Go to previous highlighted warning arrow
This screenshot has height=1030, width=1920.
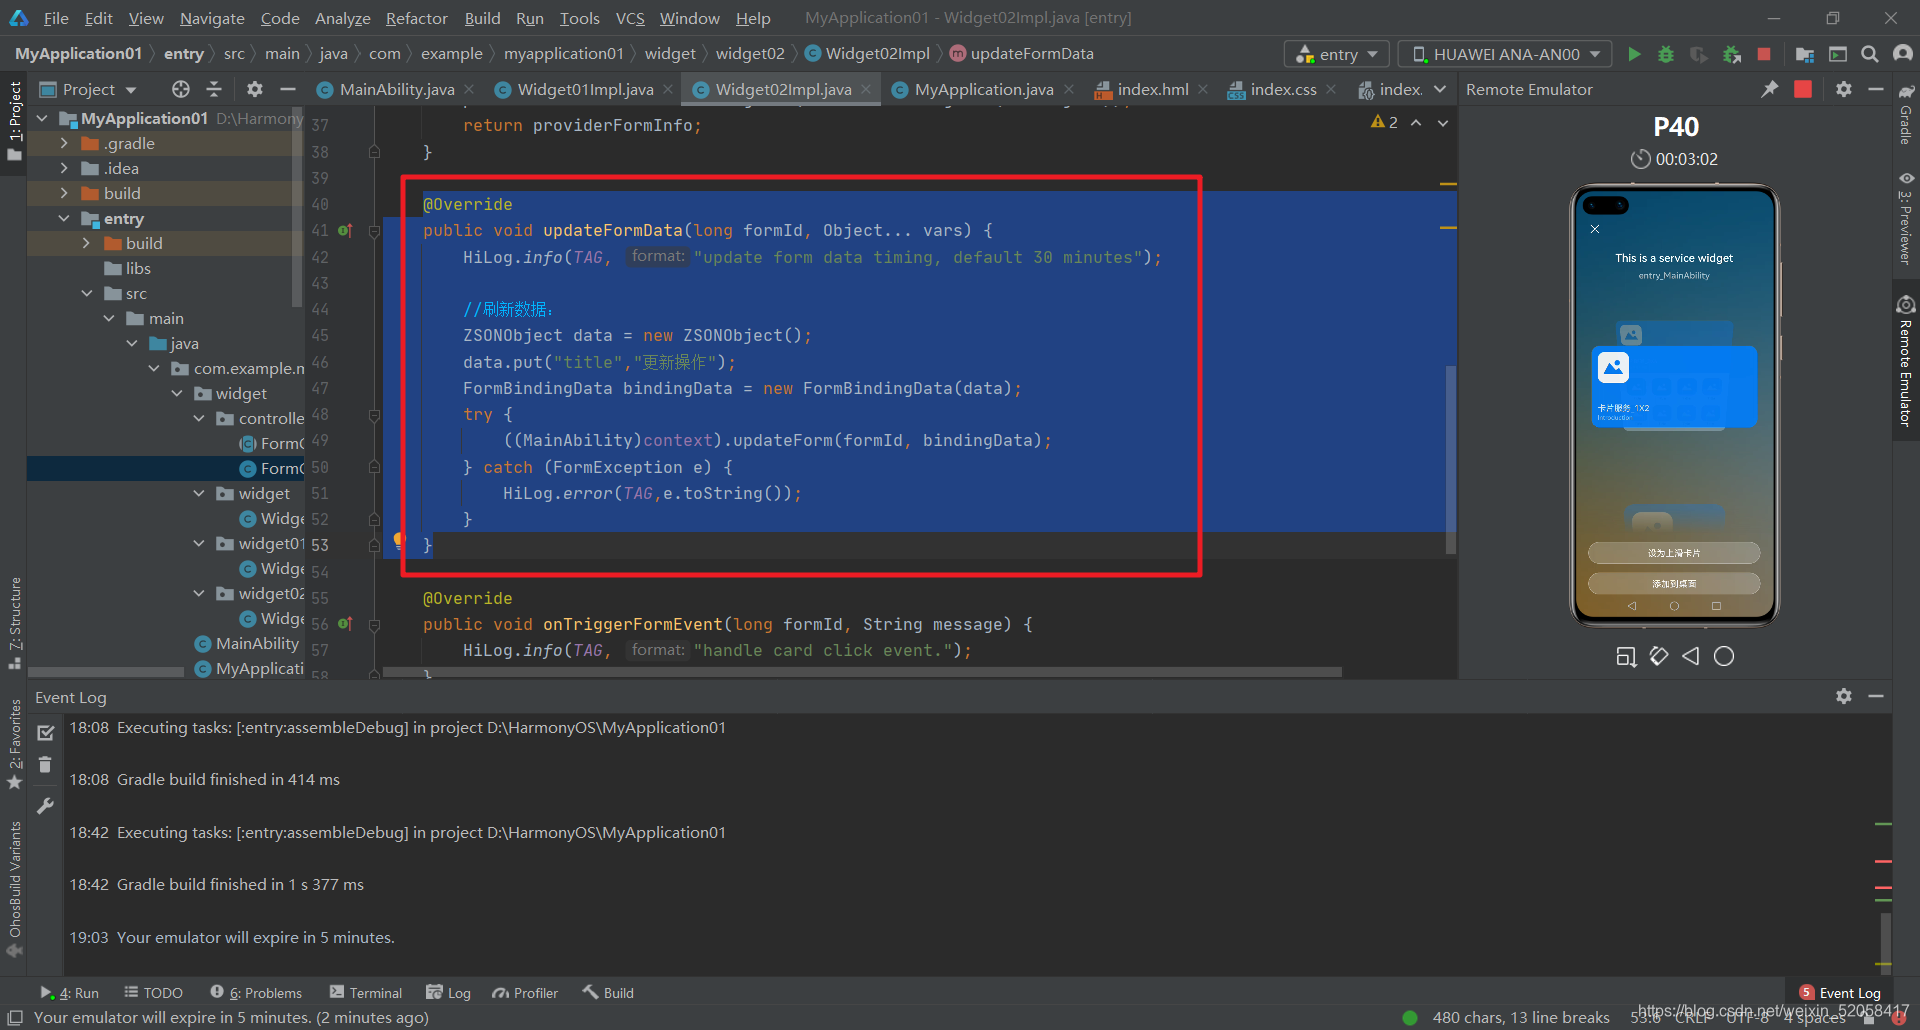1416,122
